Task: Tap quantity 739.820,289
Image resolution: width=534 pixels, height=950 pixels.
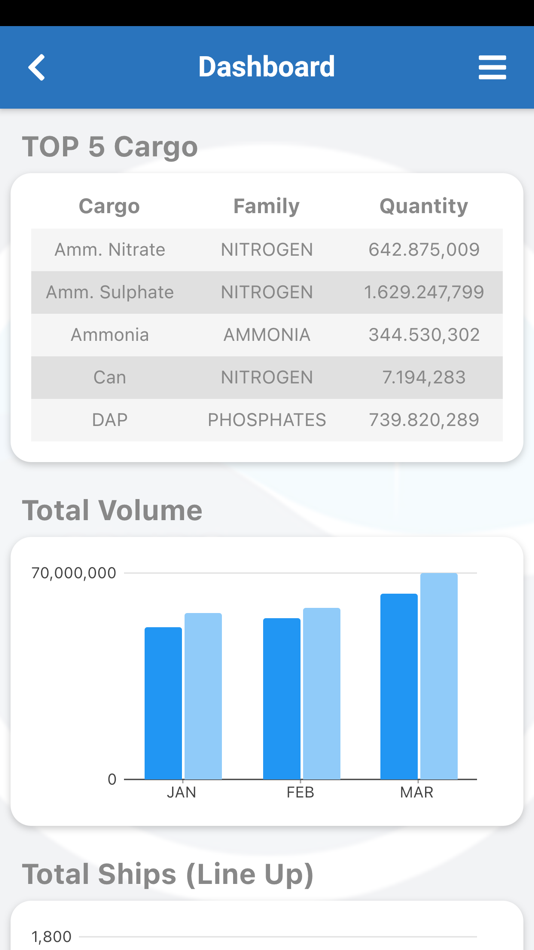Action: click(424, 419)
